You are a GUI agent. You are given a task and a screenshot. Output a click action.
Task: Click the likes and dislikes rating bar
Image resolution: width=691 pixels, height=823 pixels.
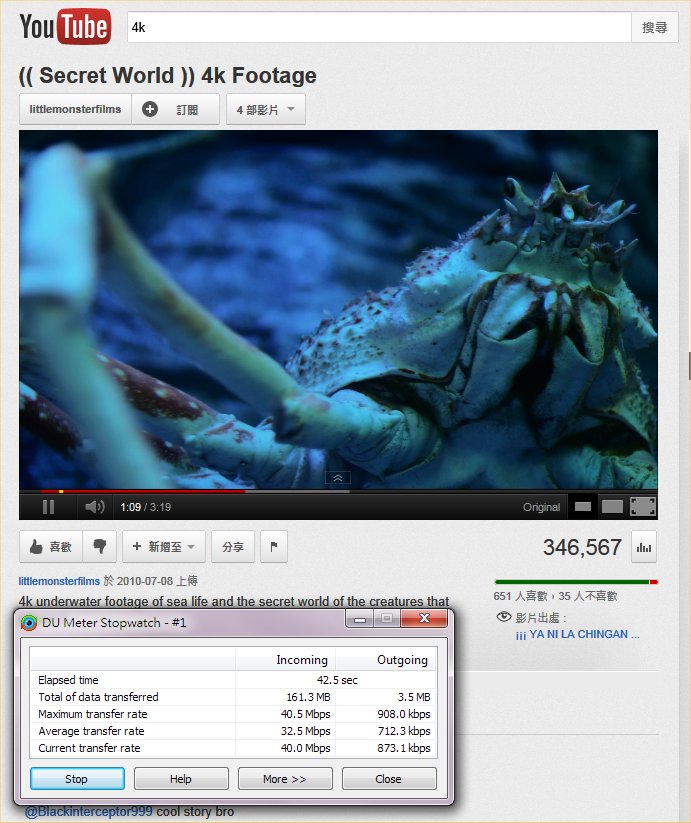(x=576, y=582)
